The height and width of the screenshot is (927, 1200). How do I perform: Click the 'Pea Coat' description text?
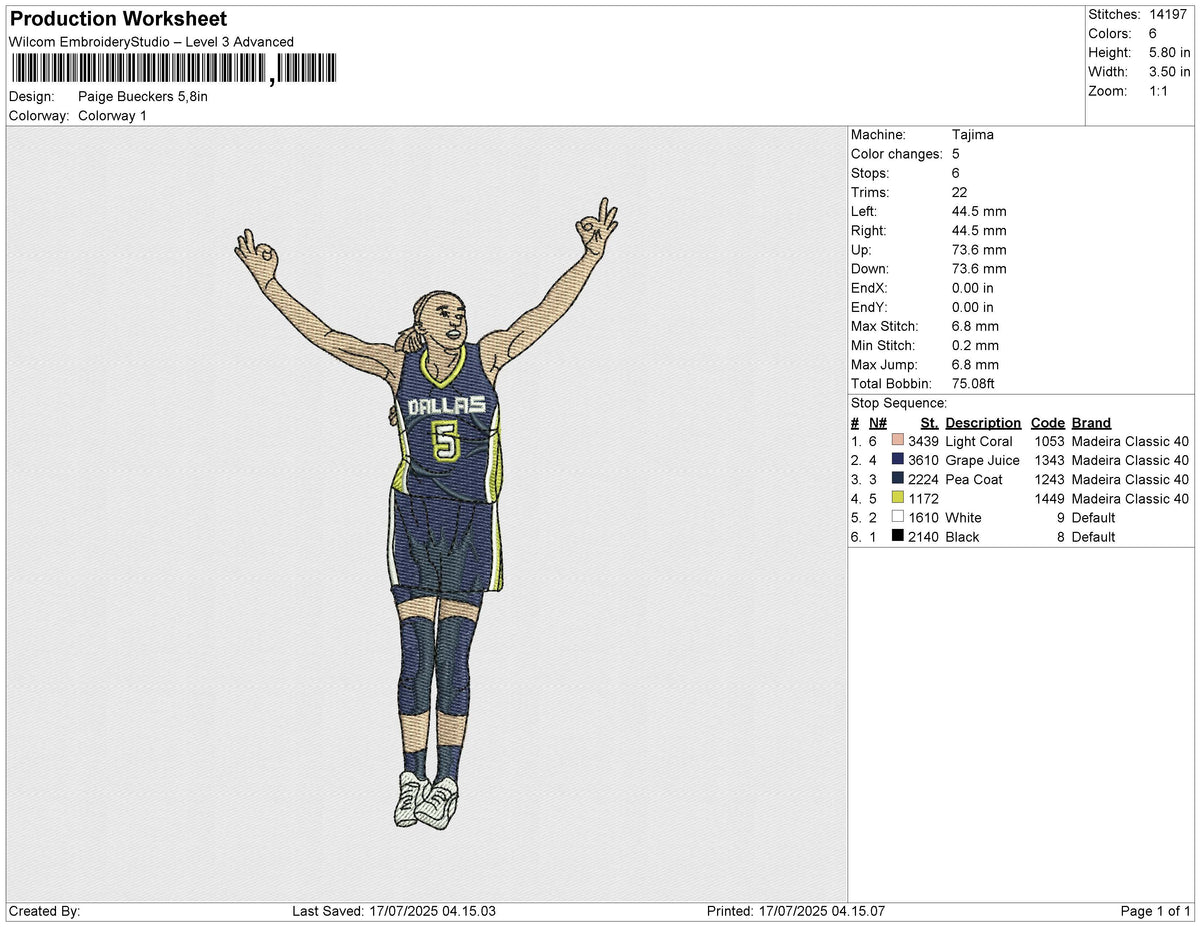pos(974,479)
